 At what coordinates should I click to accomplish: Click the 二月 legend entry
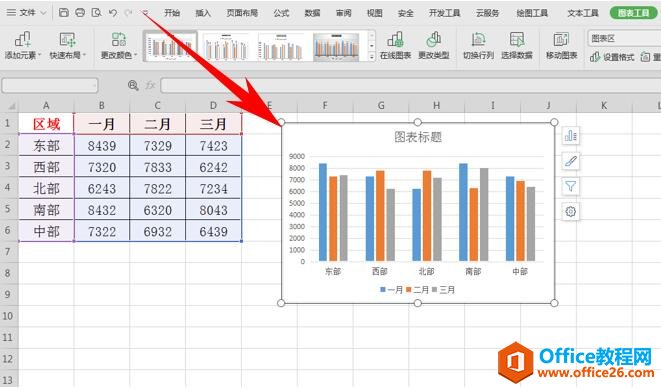point(417,290)
